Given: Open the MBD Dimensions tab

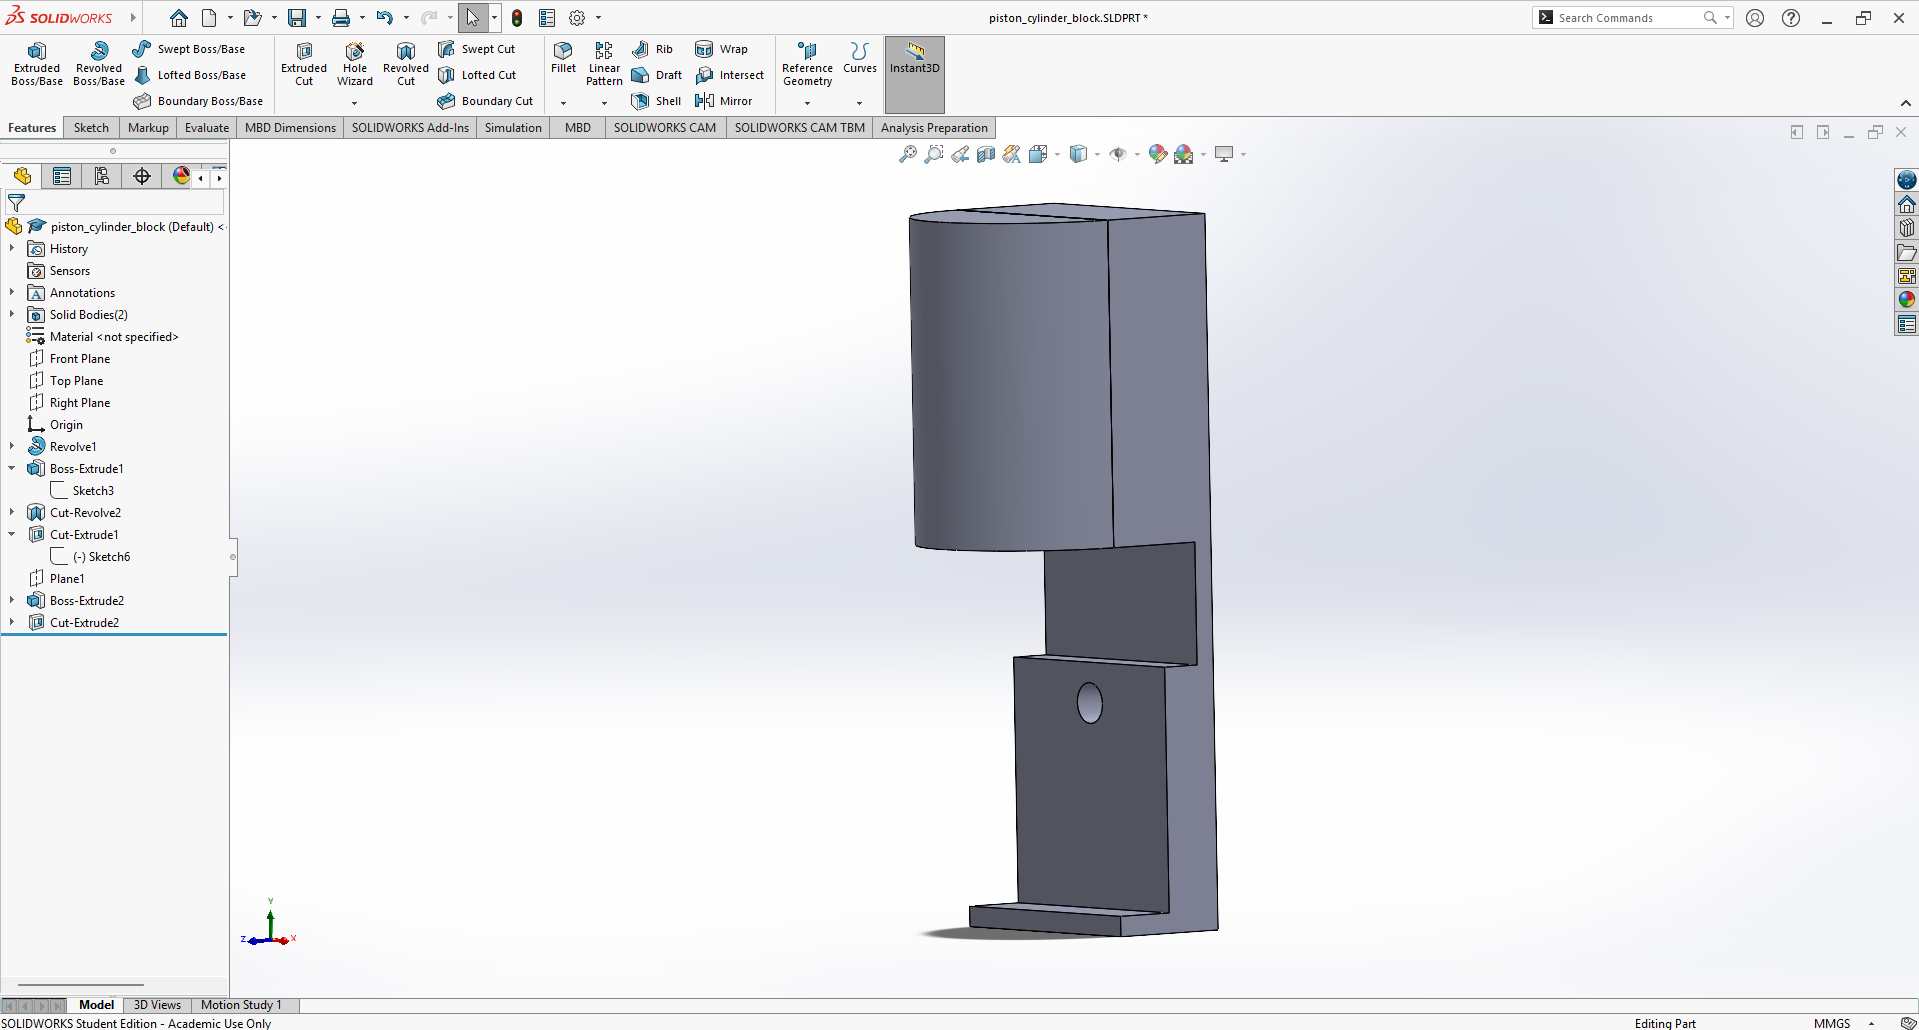Looking at the screenshot, I should click(290, 128).
